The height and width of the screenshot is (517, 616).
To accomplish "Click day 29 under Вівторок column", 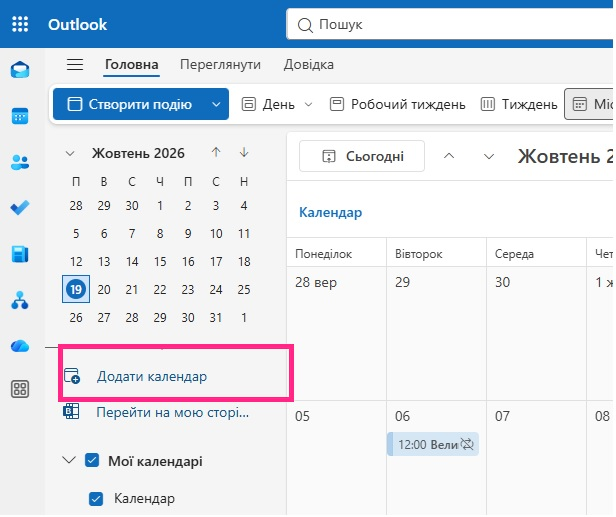I will 436,334.
